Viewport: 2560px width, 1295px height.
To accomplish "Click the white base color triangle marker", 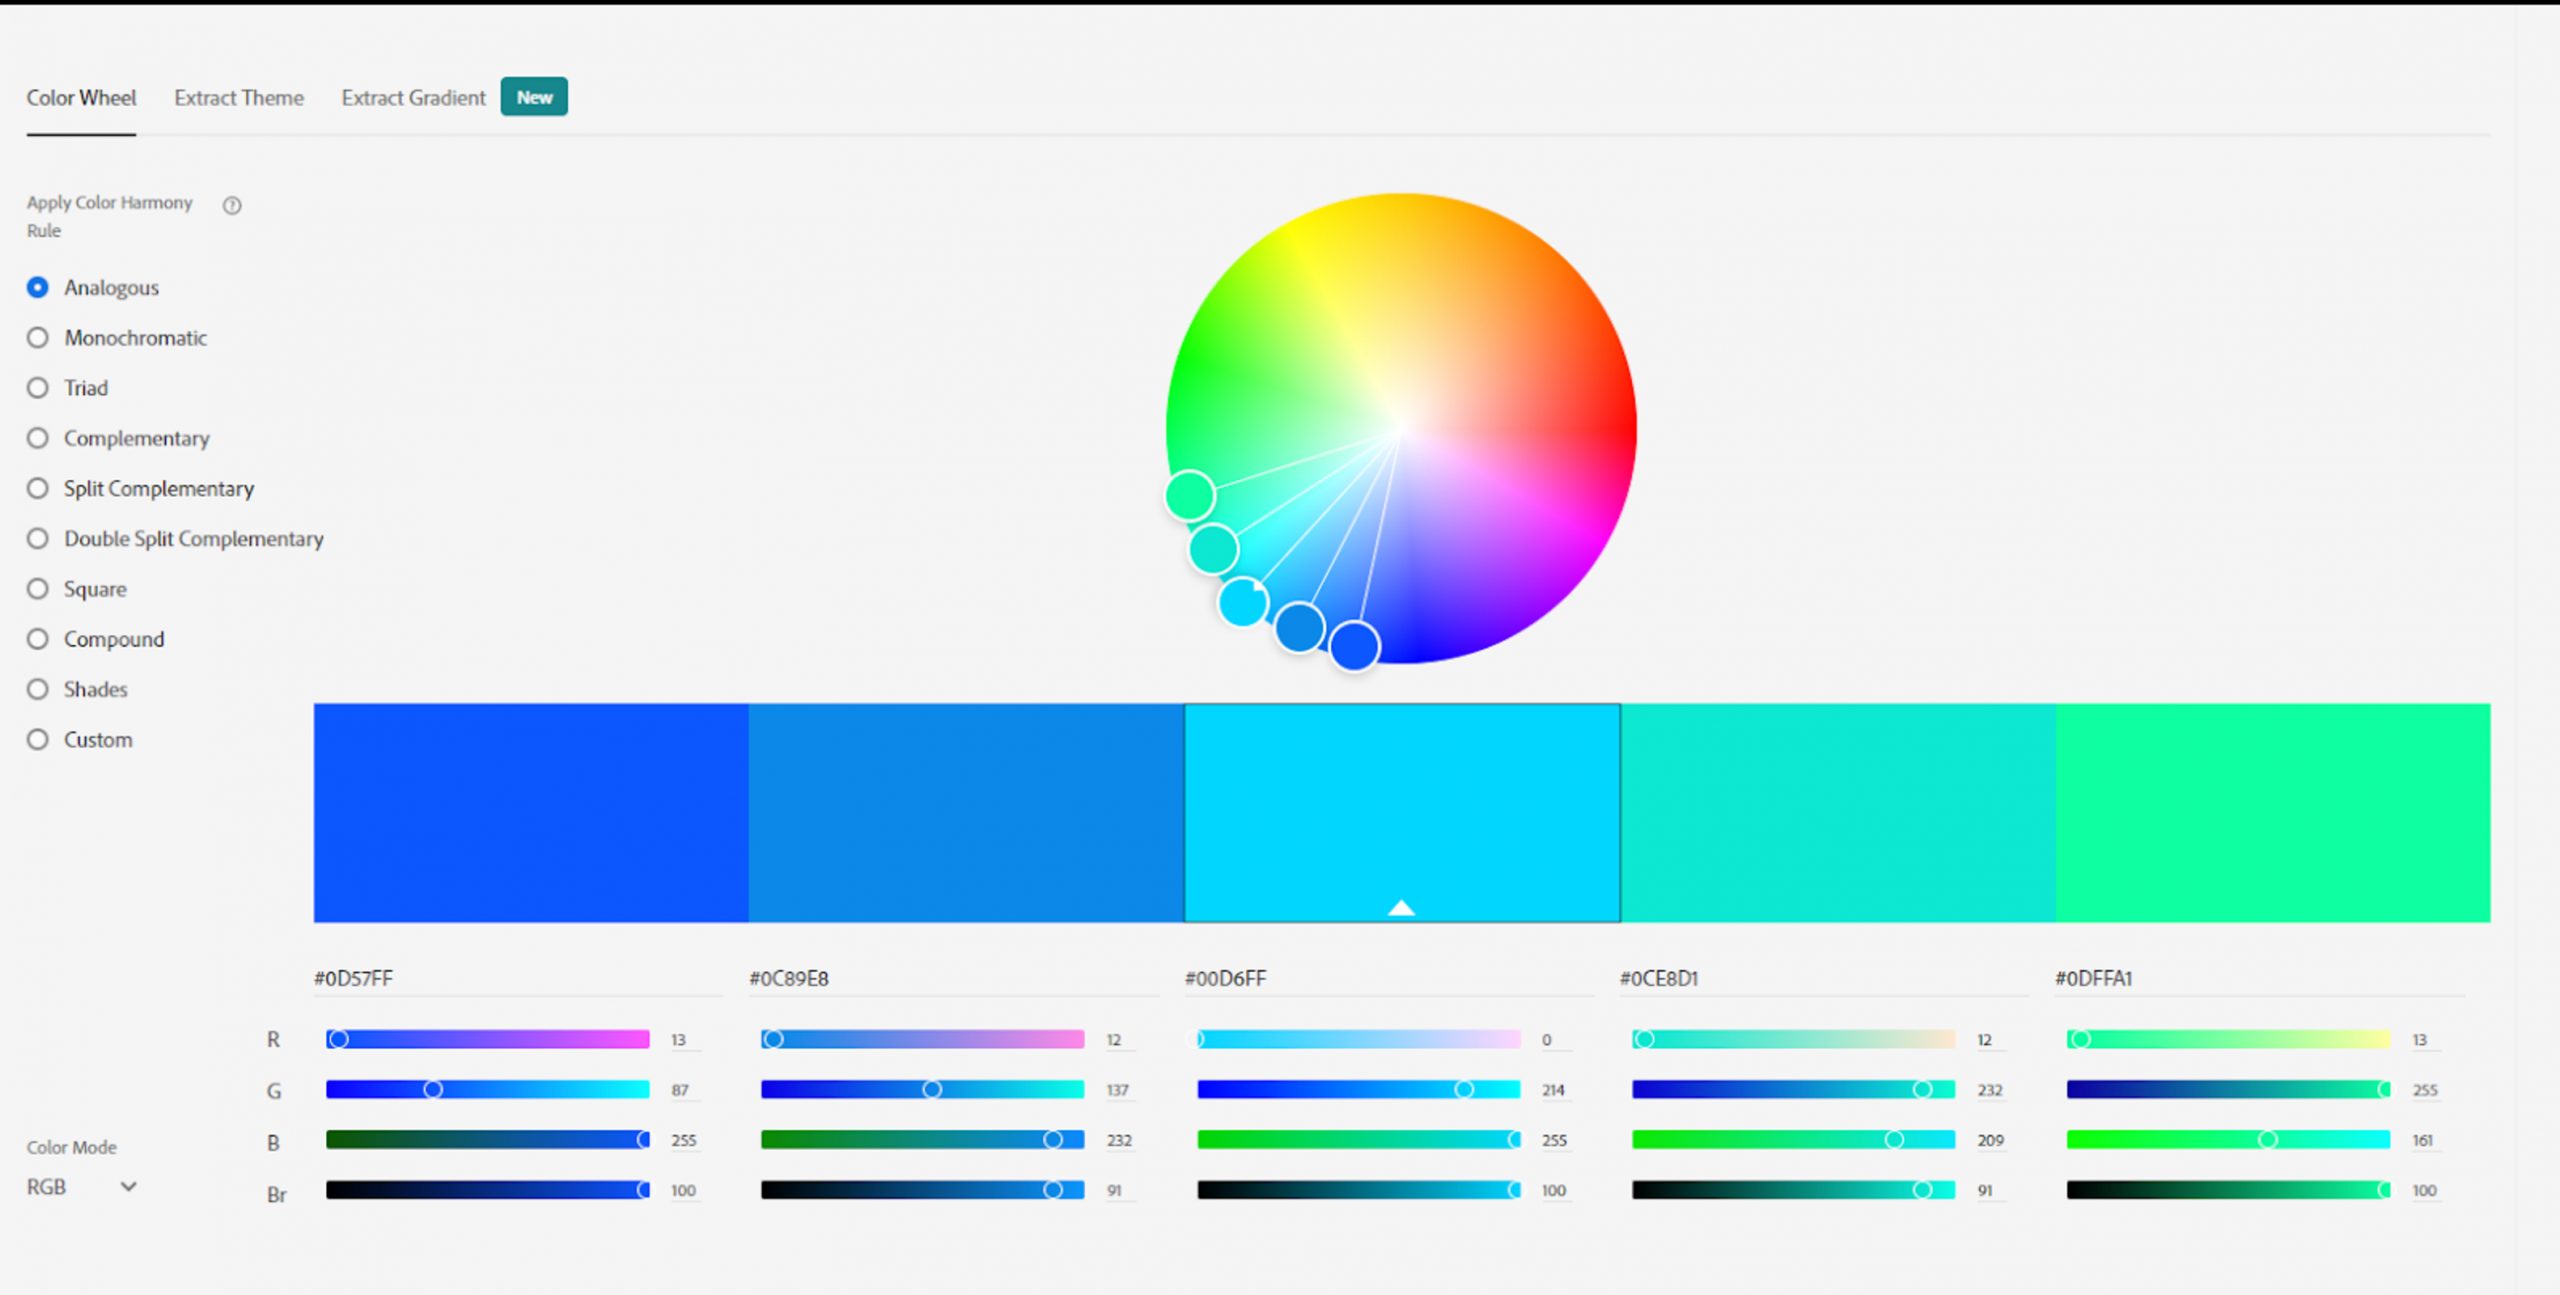I will 1401,907.
